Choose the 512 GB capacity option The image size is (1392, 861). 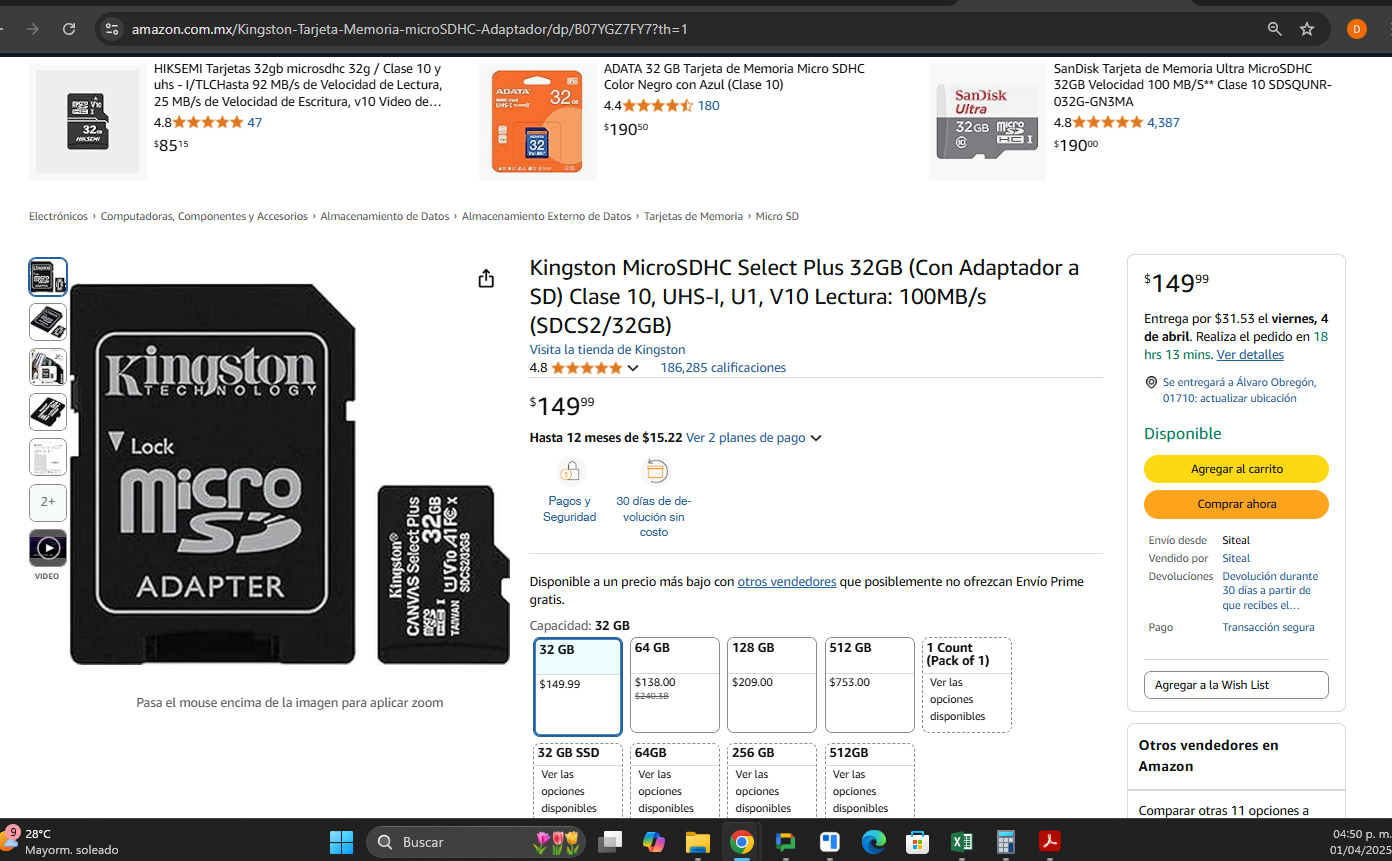869,685
